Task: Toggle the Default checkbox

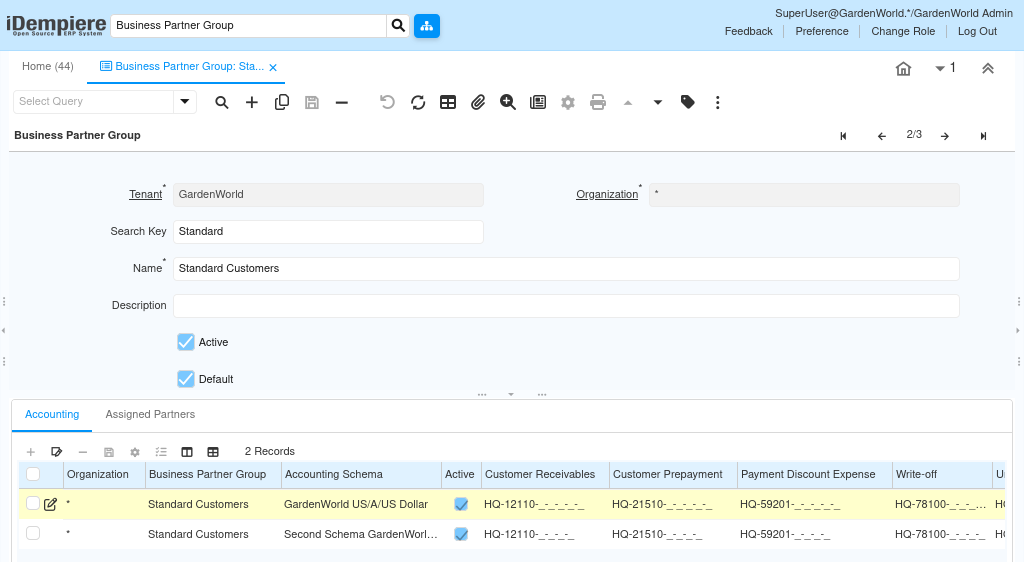Action: tap(186, 379)
